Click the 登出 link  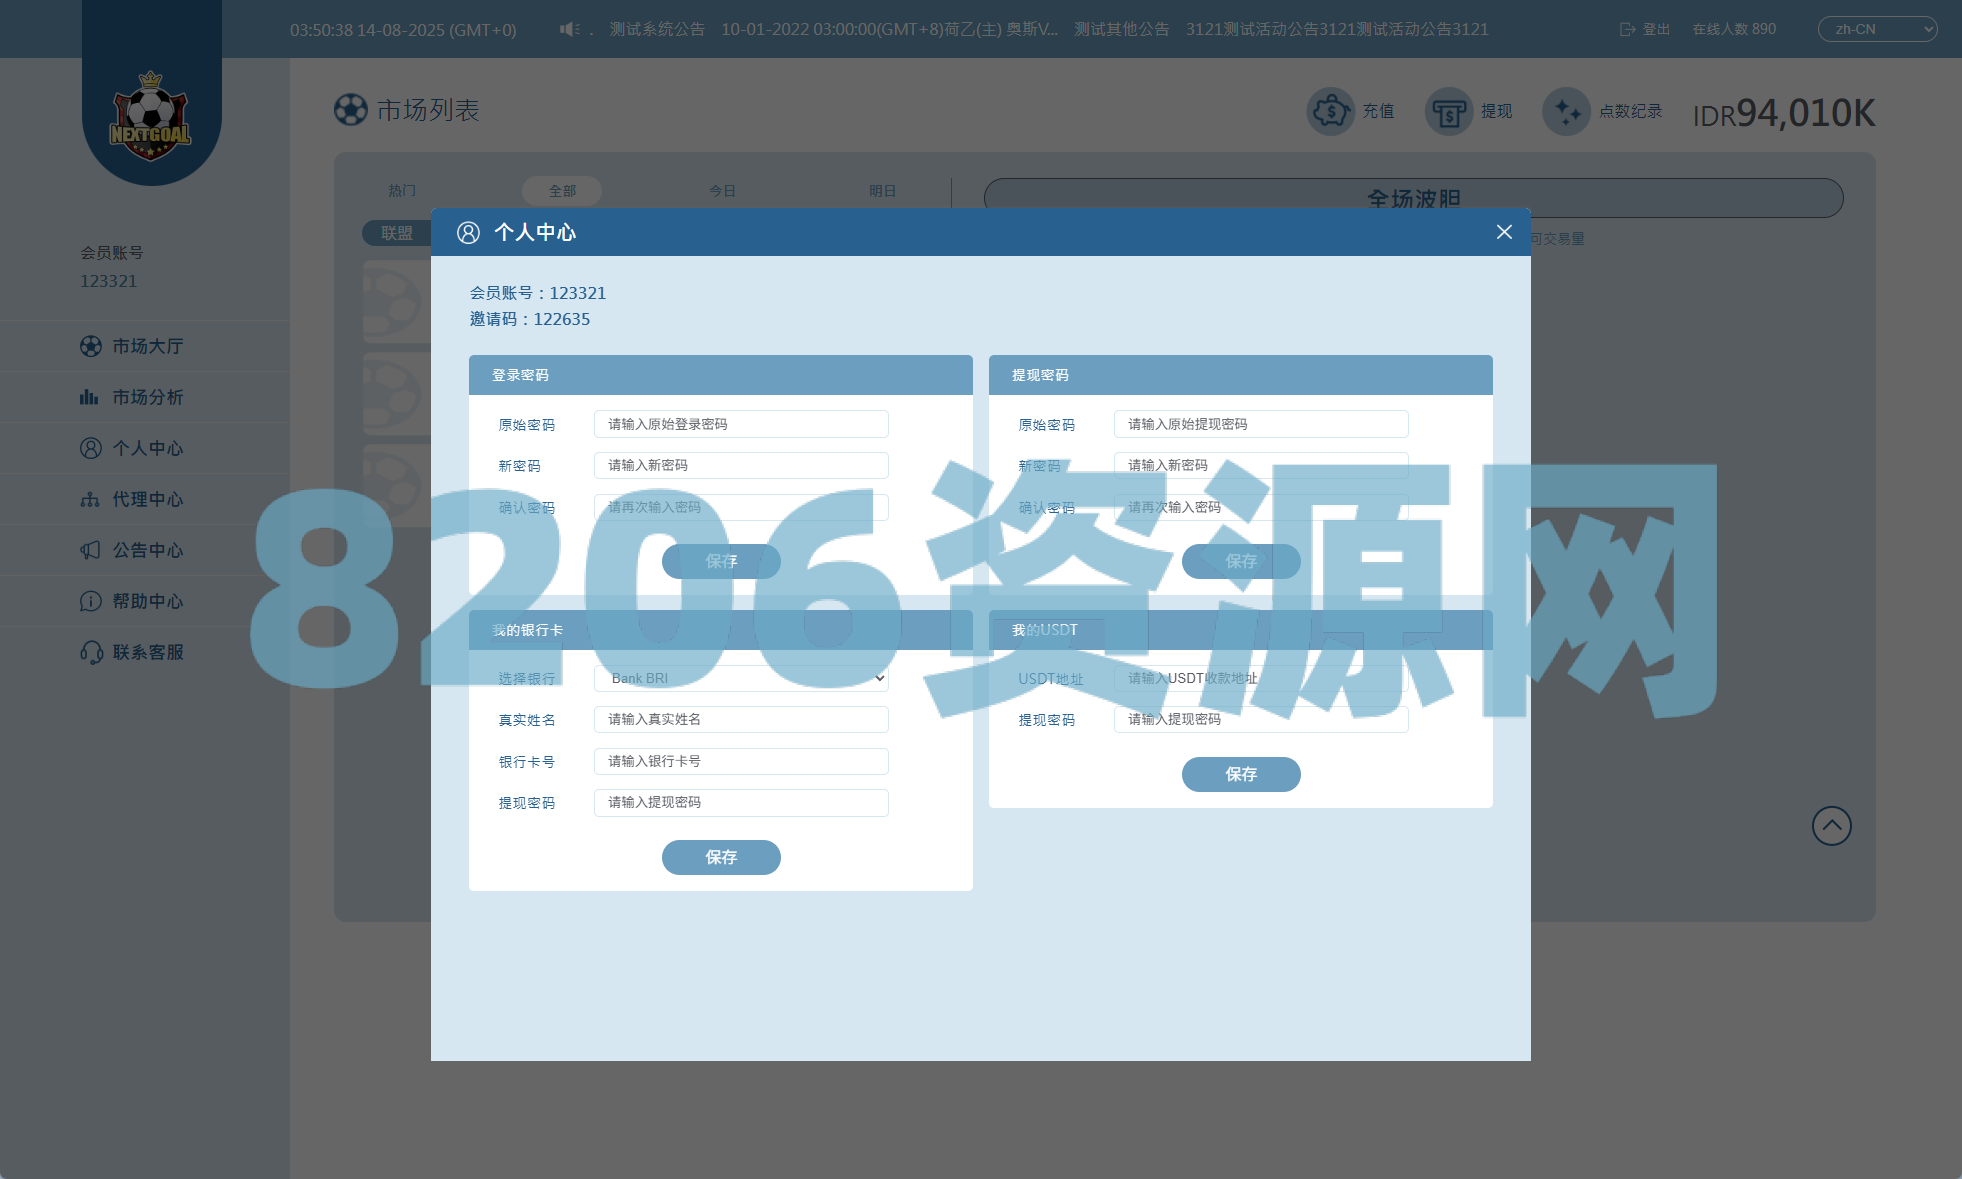pyautogui.click(x=1656, y=29)
